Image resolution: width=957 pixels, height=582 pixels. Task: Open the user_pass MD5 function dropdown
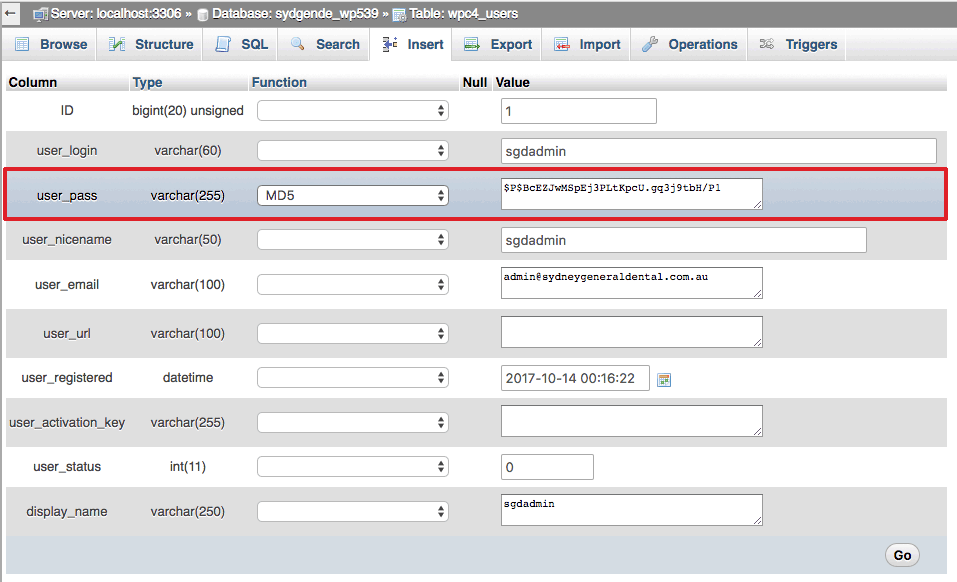(x=352, y=196)
